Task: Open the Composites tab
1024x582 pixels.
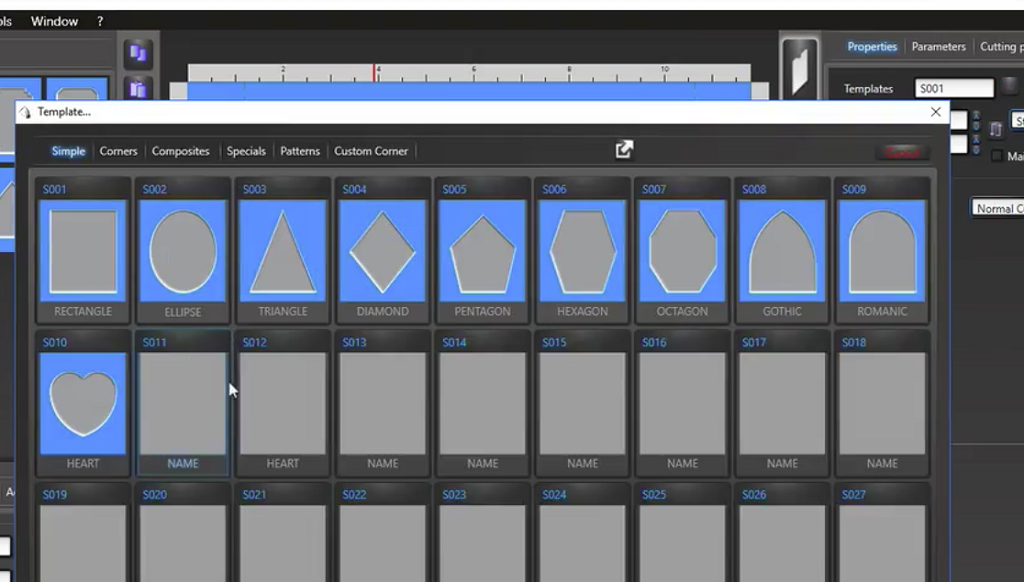Action: click(180, 151)
